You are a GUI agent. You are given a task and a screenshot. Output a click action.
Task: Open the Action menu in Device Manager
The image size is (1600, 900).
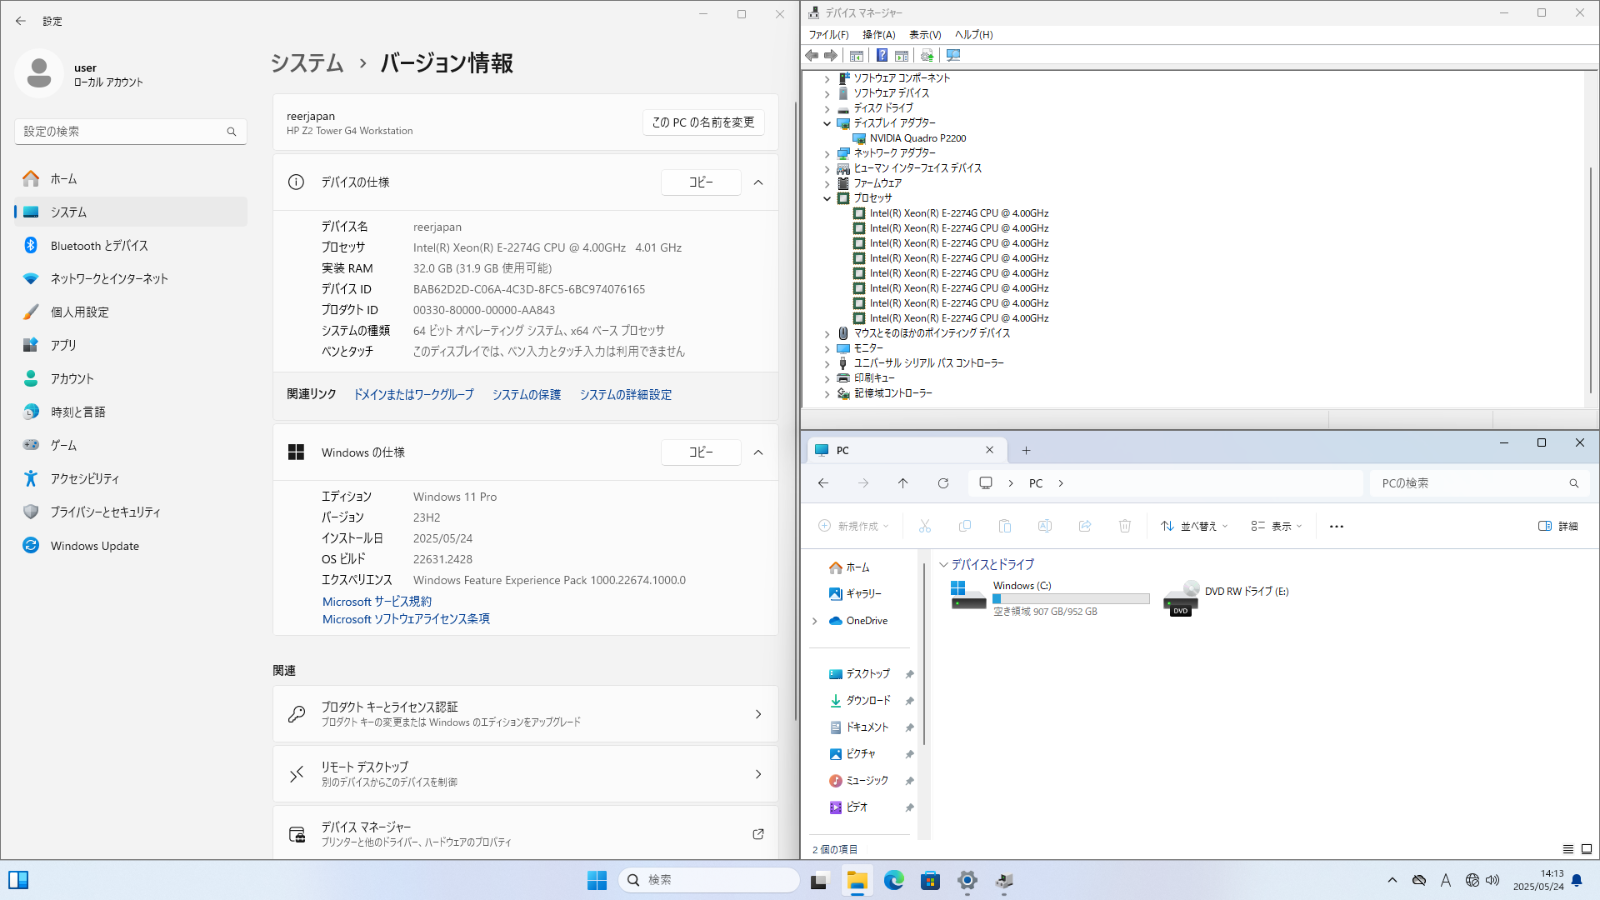[879, 35]
